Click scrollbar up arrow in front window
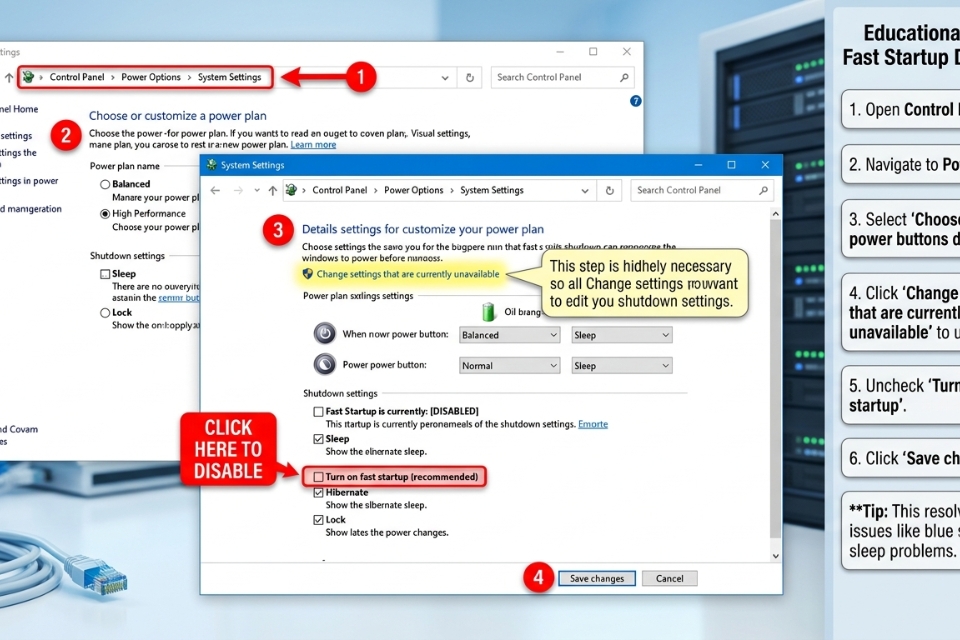Viewport: 960px width, 640px height. (775, 214)
